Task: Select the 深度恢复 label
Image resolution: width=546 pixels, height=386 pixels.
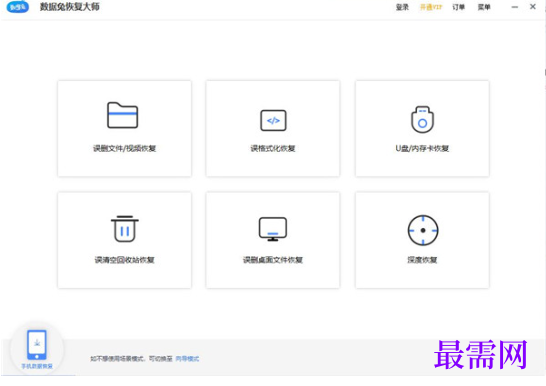Action: click(x=422, y=260)
